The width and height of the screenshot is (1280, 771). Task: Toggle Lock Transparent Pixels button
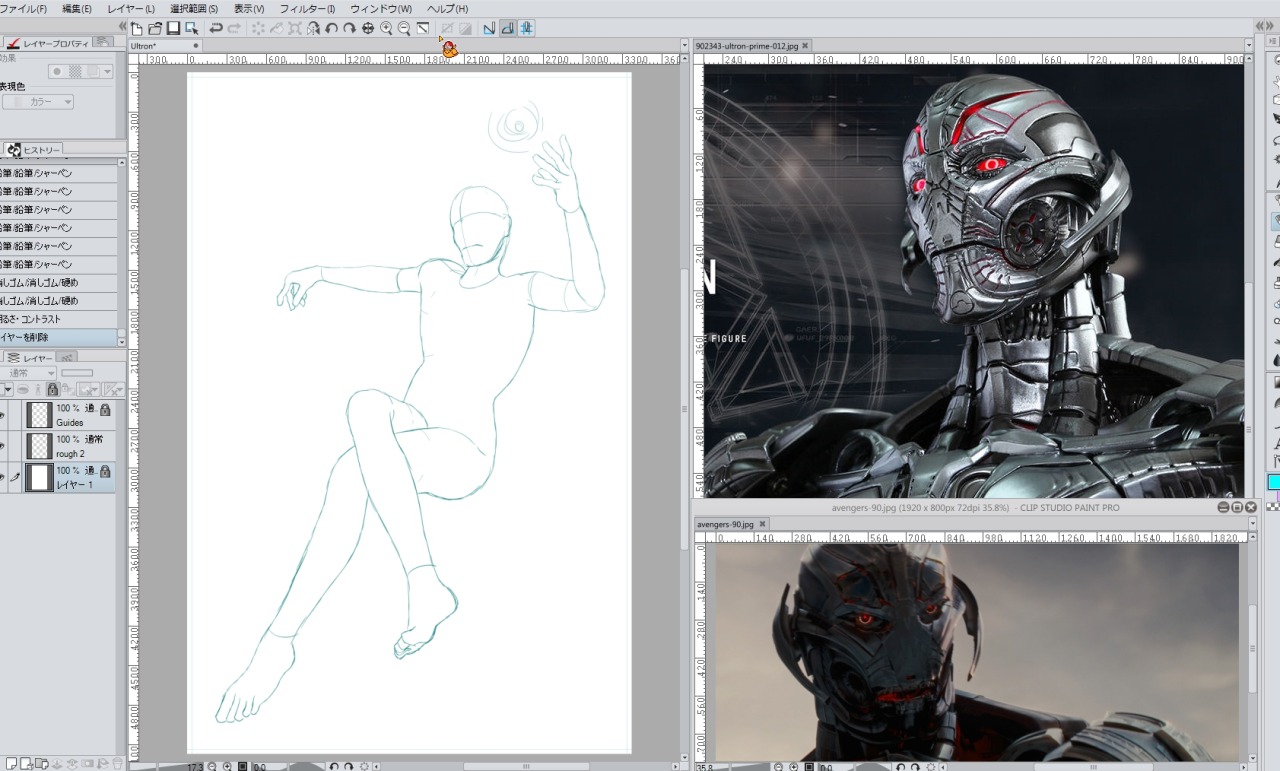67,389
